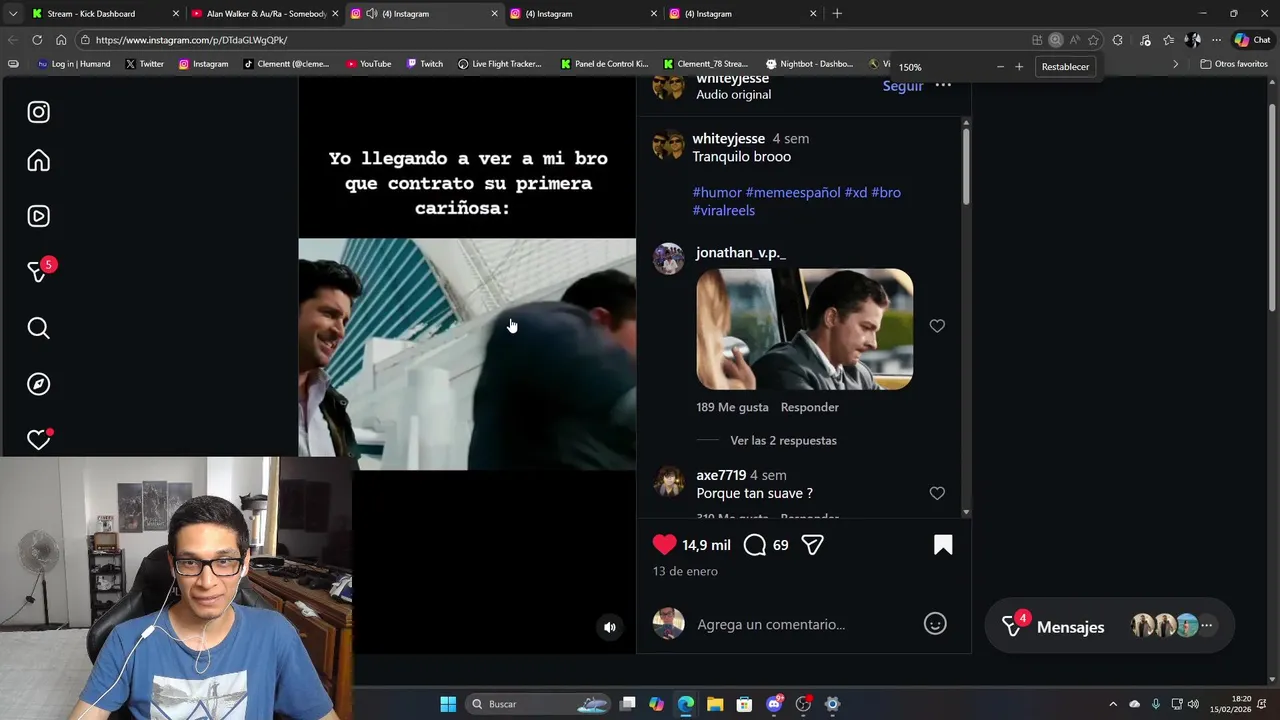Image resolution: width=1280 pixels, height=720 pixels.
Task: Click the address bar URL
Action: click(191, 40)
